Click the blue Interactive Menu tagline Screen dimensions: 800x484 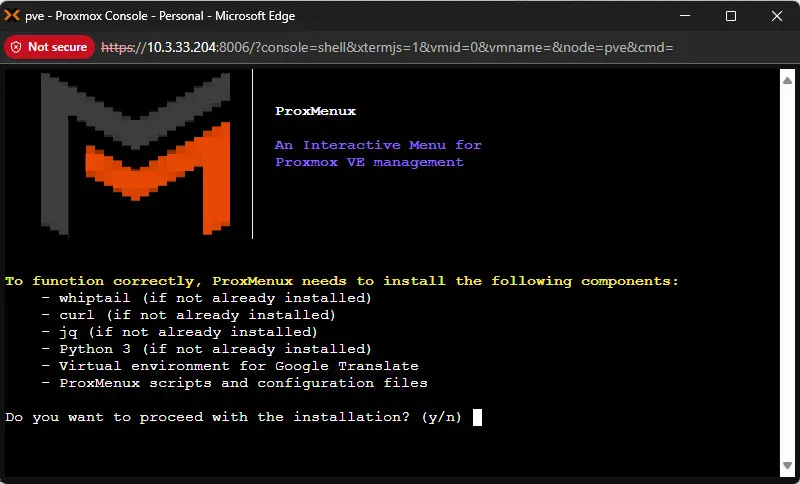pyautogui.click(x=377, y=153)
